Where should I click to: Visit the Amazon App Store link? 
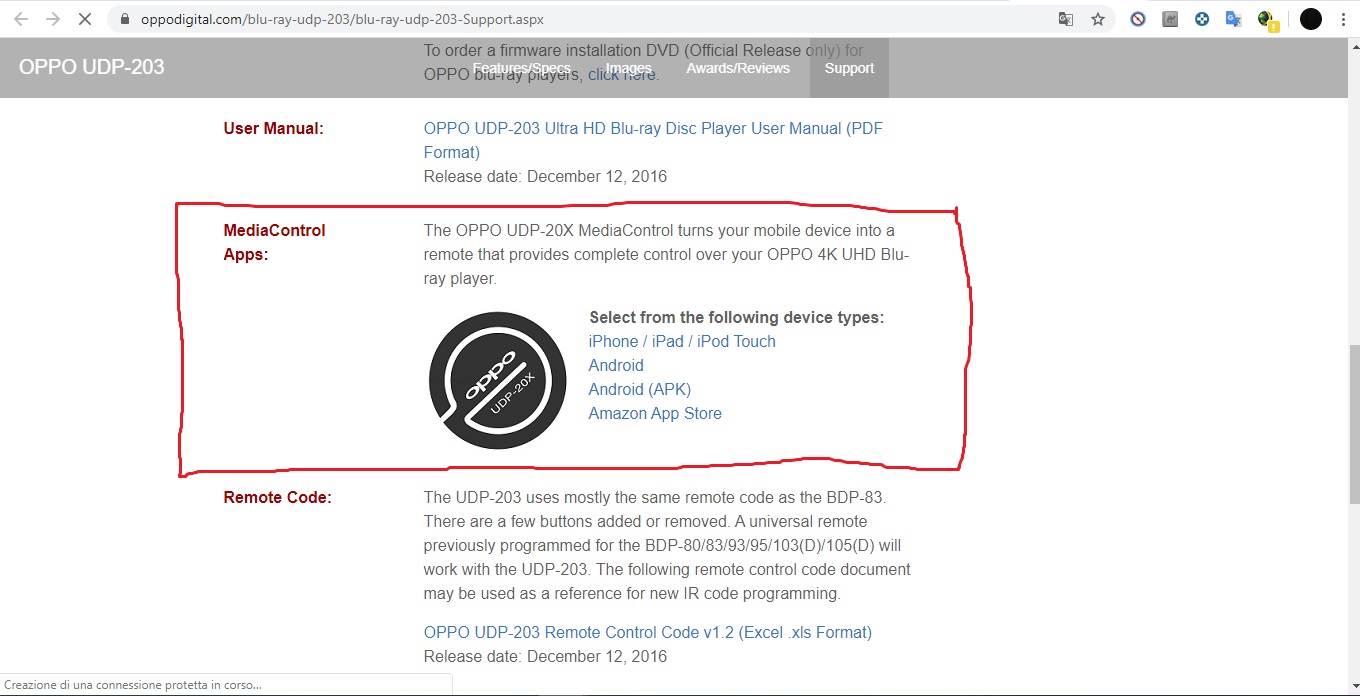pyautogui.click(x=655, y=413)
